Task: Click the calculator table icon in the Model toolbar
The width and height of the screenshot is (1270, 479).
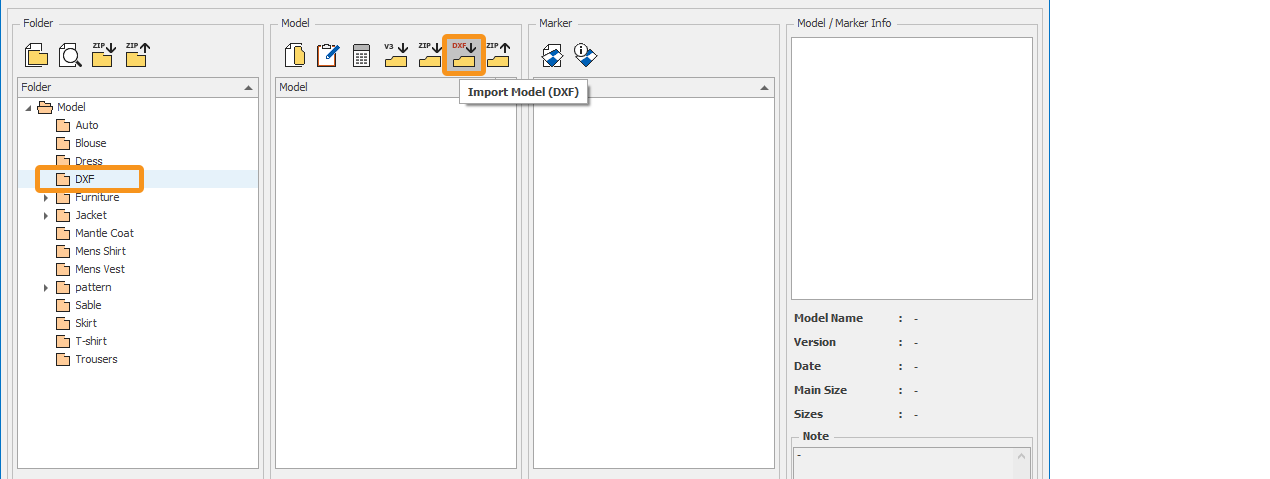Action: click(362, 55)
